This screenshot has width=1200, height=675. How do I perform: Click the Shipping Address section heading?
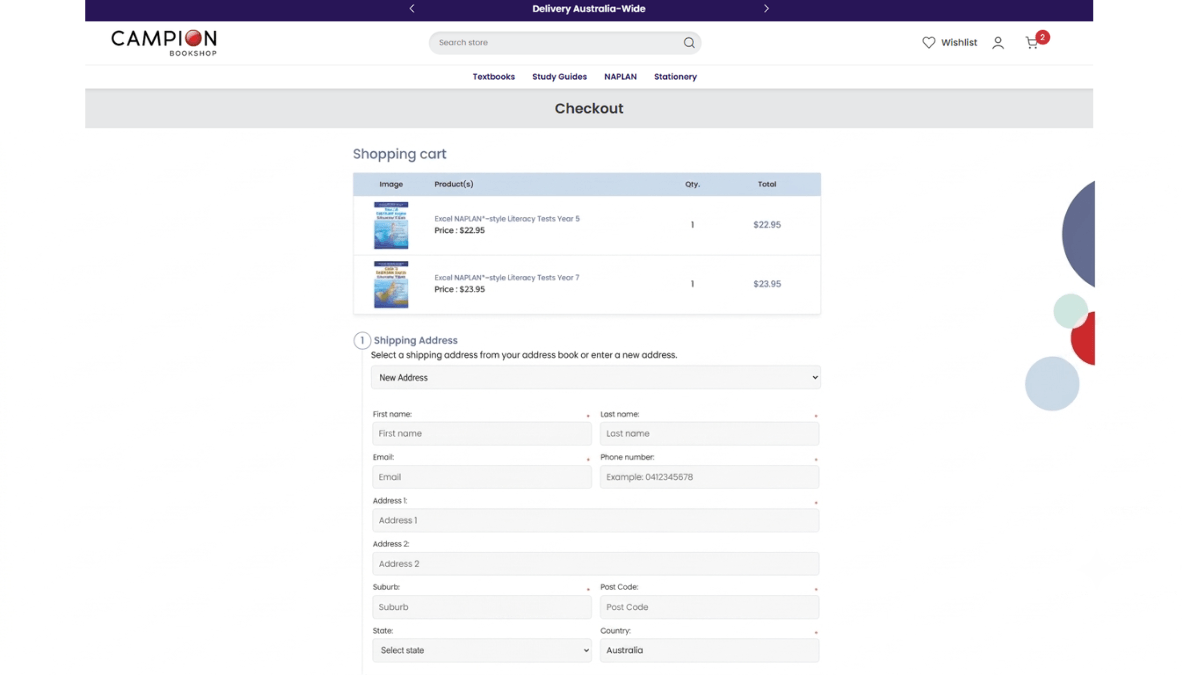(x=416, y=340)
